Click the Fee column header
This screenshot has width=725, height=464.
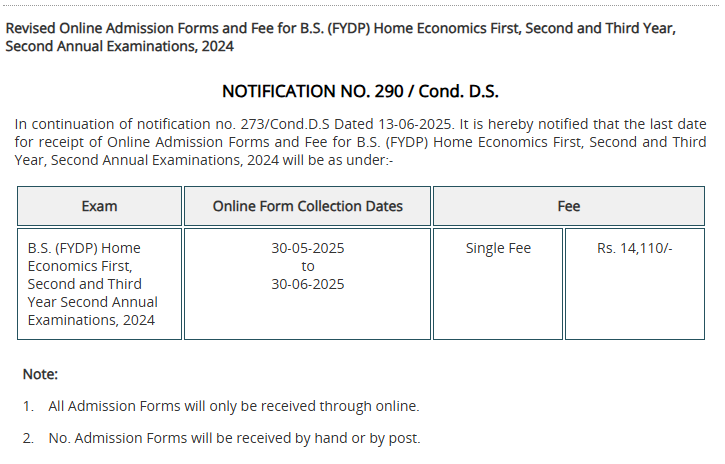coord(569,206)
